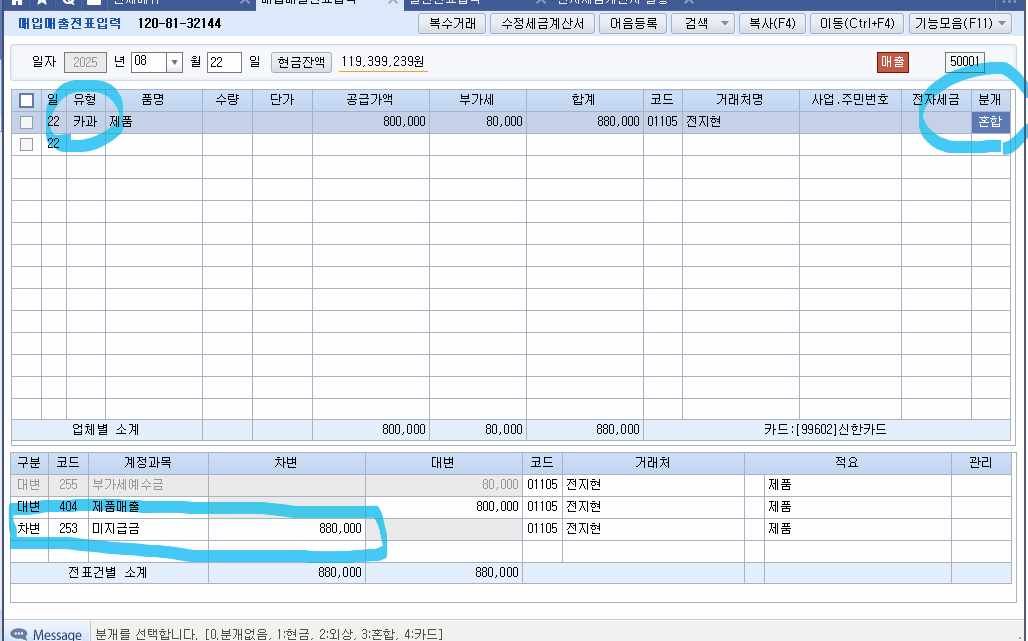The height and width of the screenshot is (641, 1028).
Task: Click the 전자세금 column header
Action: pos(936,100)
